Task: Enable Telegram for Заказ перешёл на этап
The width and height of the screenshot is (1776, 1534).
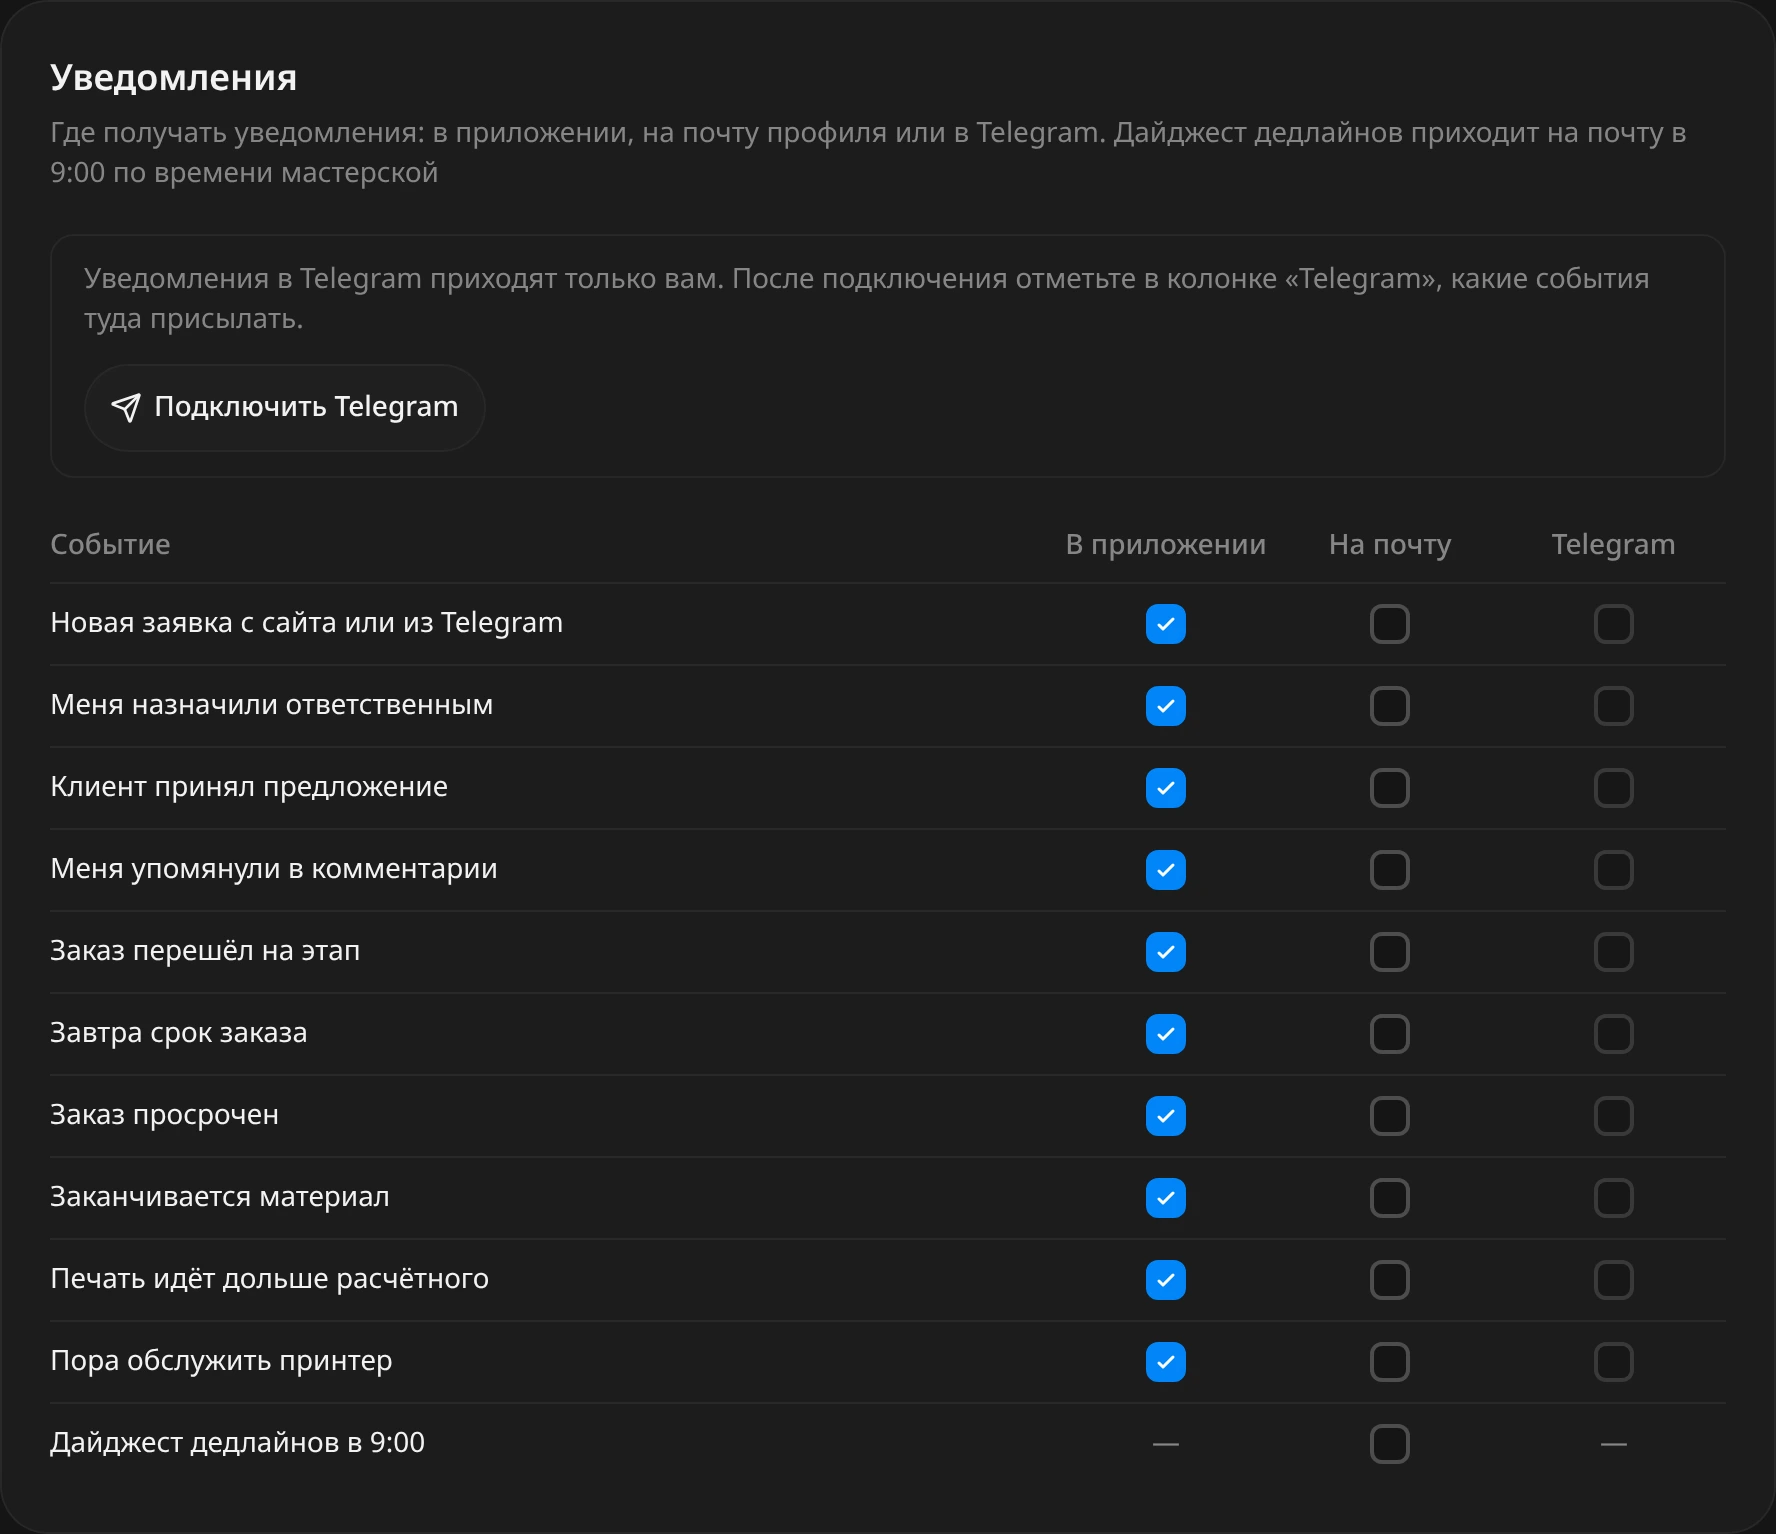Action: pyautogui.click(x=1614, y=952)
